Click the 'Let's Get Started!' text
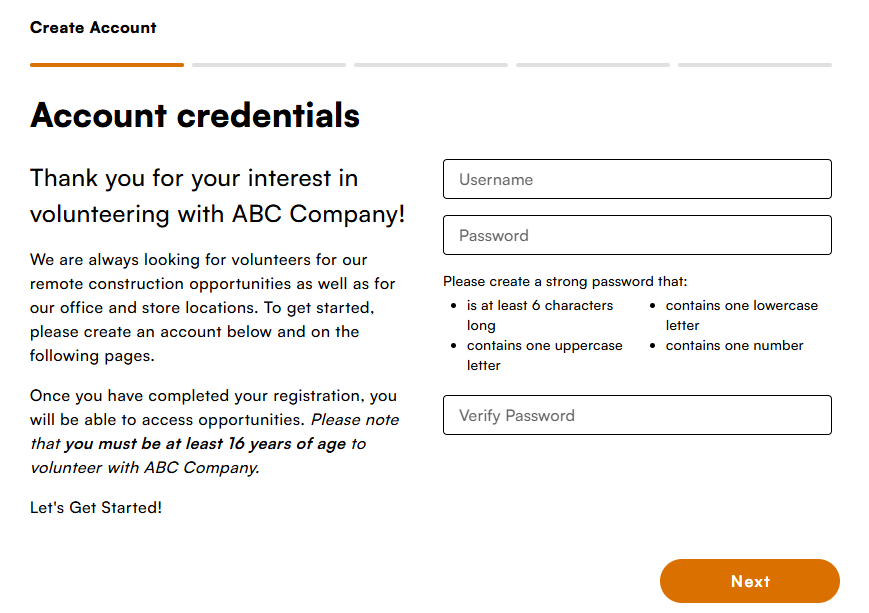This screenshot has width=869, height=613. coord(96,507)
